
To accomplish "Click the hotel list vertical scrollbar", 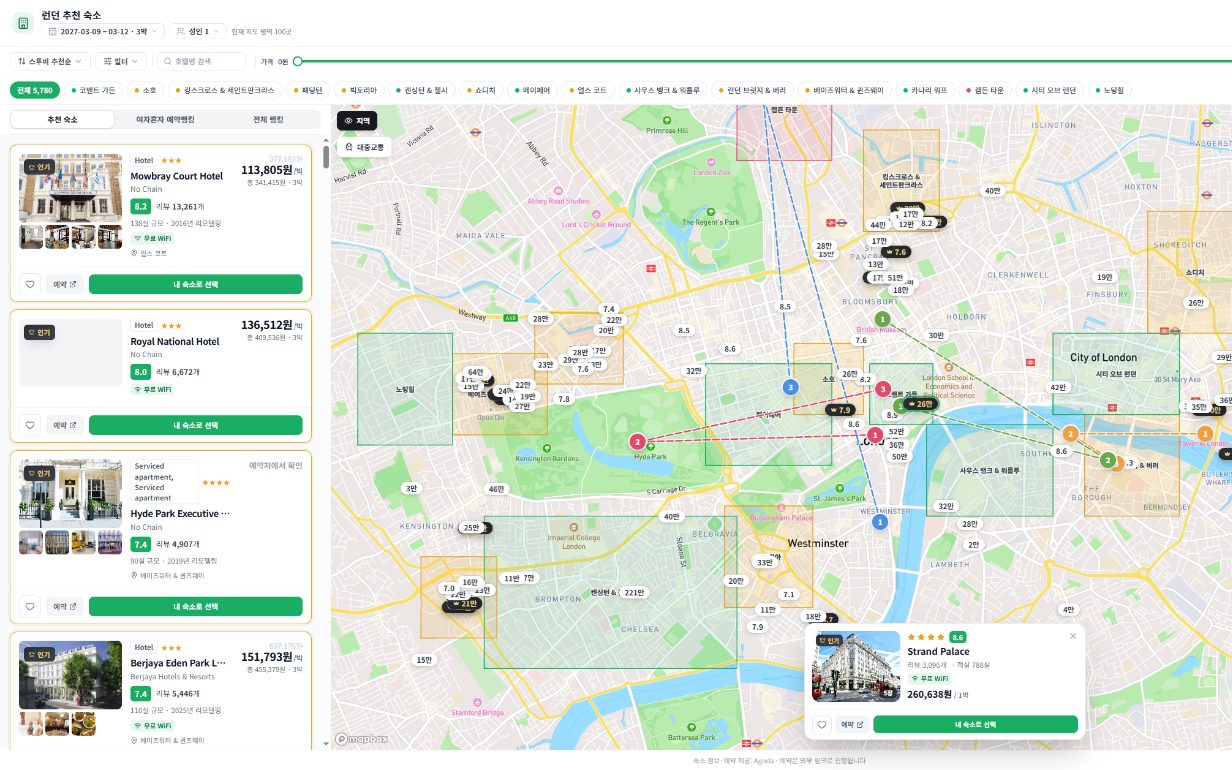I will [x=326, y=158].
